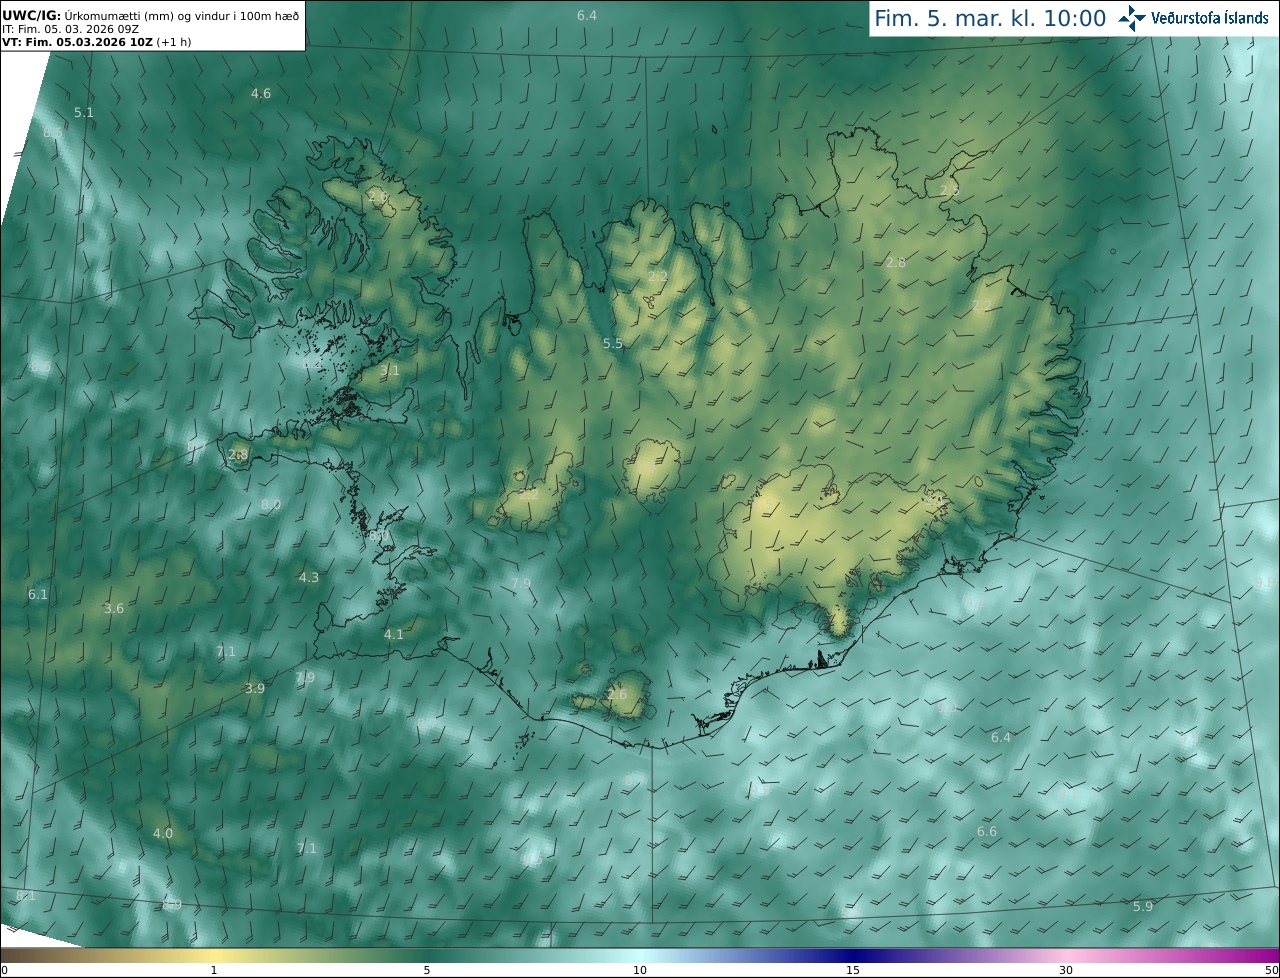Click the 3.1 value label on the map
The image size is (1280, 978).
click(390, 371)
